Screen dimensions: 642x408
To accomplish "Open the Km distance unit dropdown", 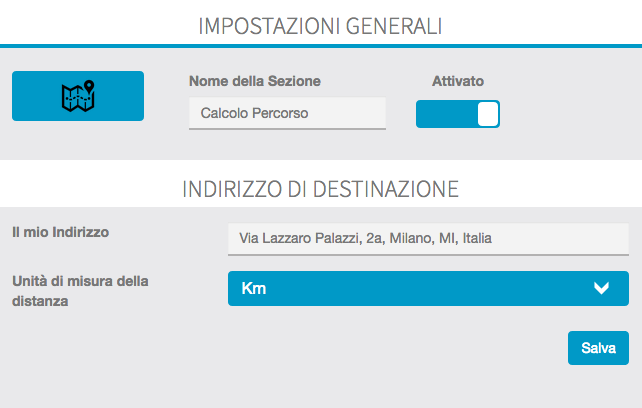I will click(428, 289).
